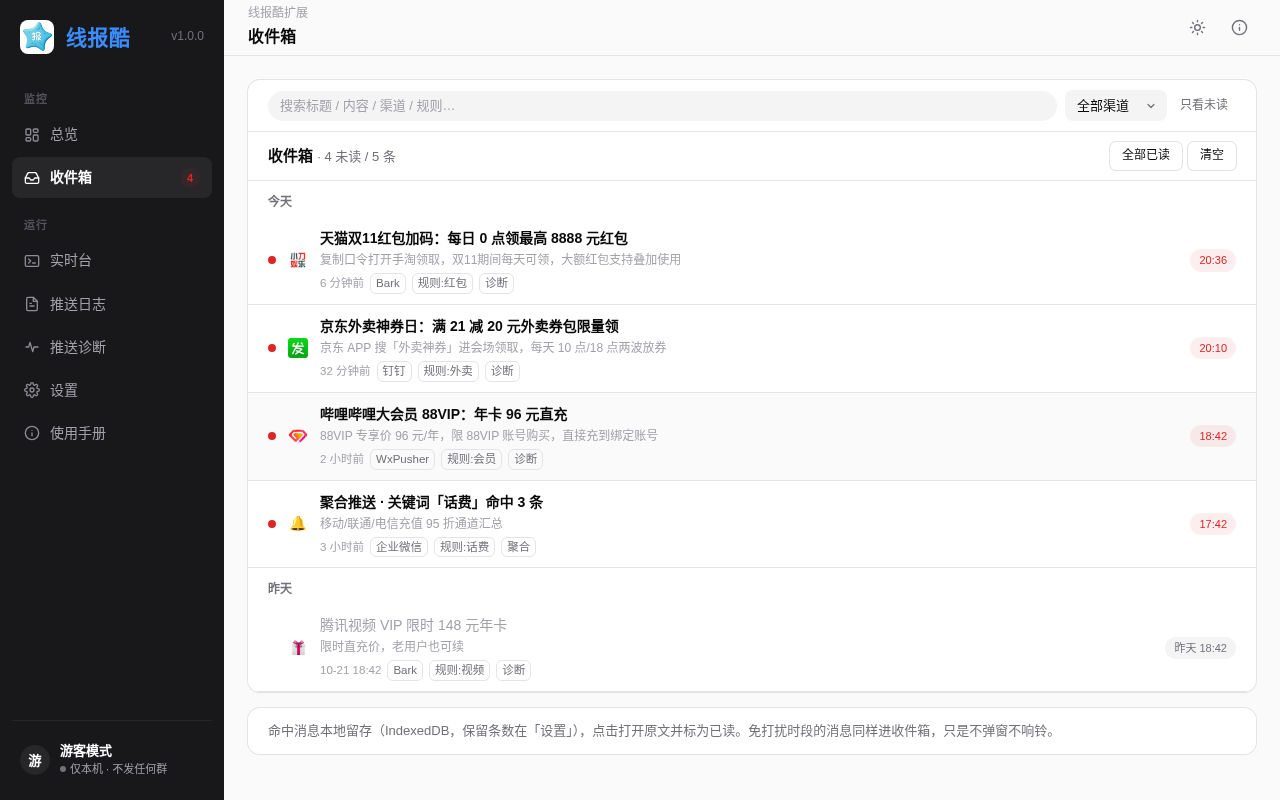This screenshot has width=1280, height=800.
Task: Click the 推送日志 document icon
Action: pyautogui.click(x=32, y=304)
